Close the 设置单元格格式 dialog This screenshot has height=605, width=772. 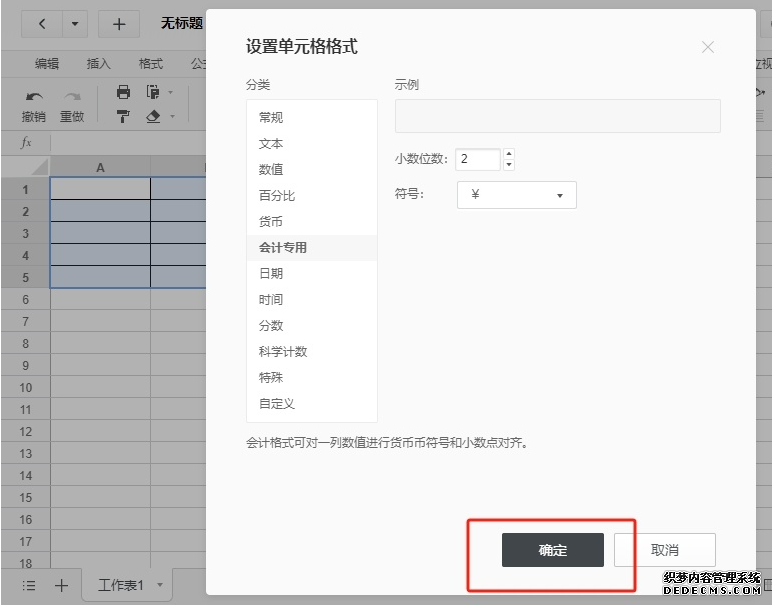click(708, 47)
